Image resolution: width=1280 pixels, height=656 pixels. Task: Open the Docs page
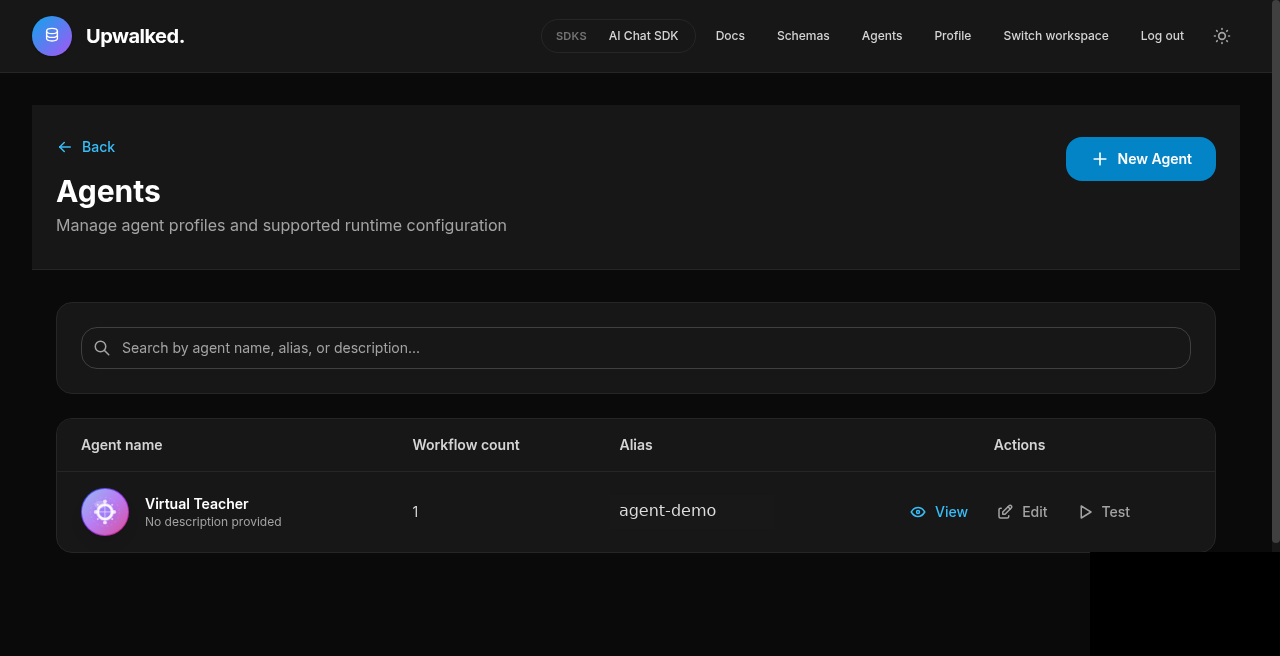[x=730, y=36]
